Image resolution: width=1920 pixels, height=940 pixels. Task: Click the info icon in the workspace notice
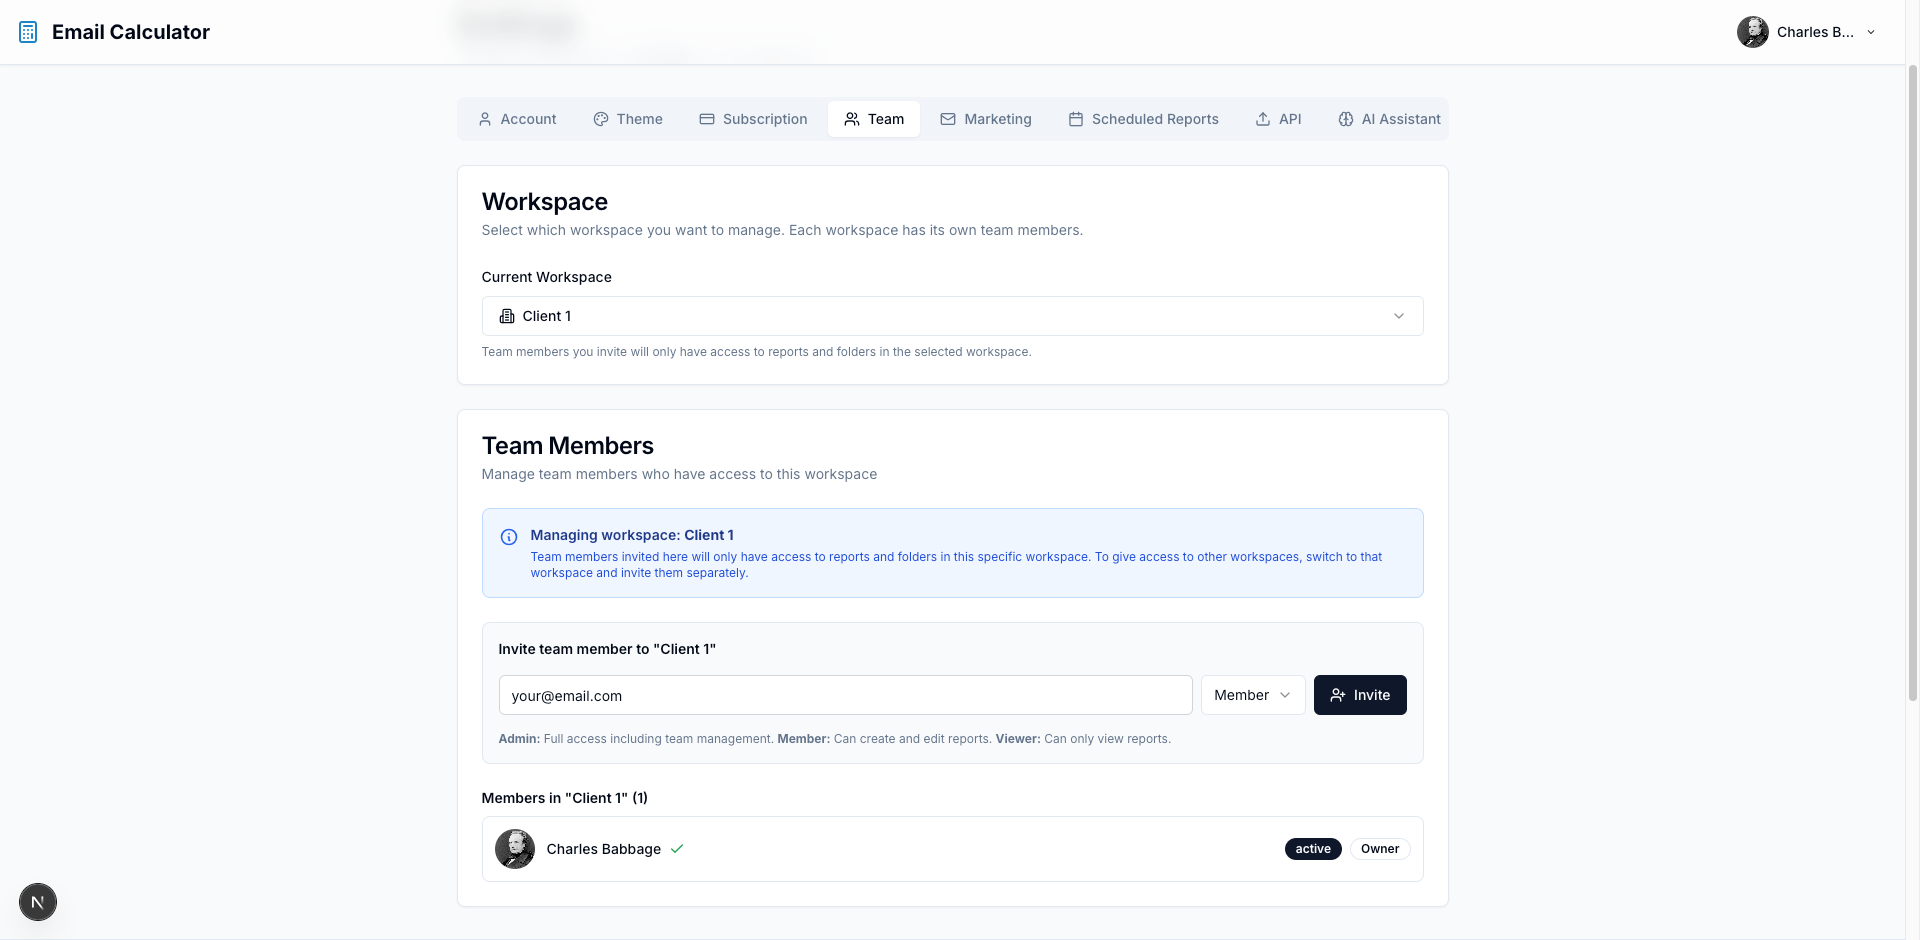[x=509, y=537]
